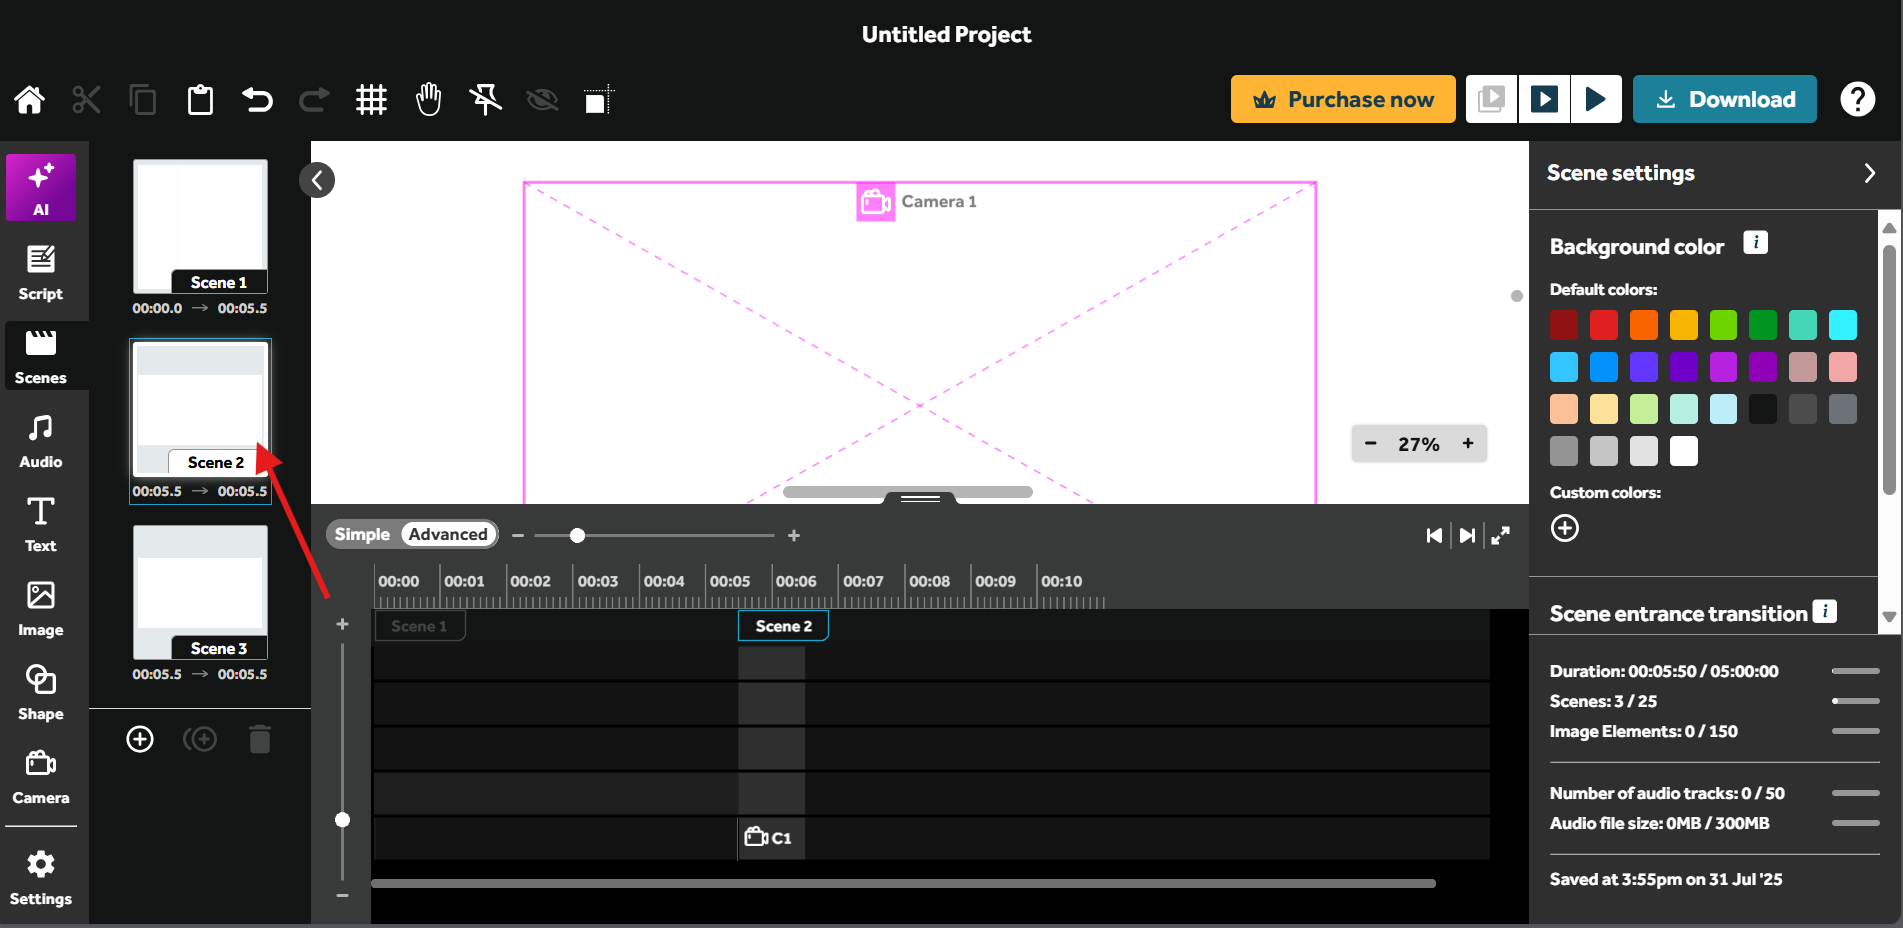Collapse the scenes sidebar panel
Viewport: 1903px width, 928px height.
pyautogui.click(x=317, y=180)
